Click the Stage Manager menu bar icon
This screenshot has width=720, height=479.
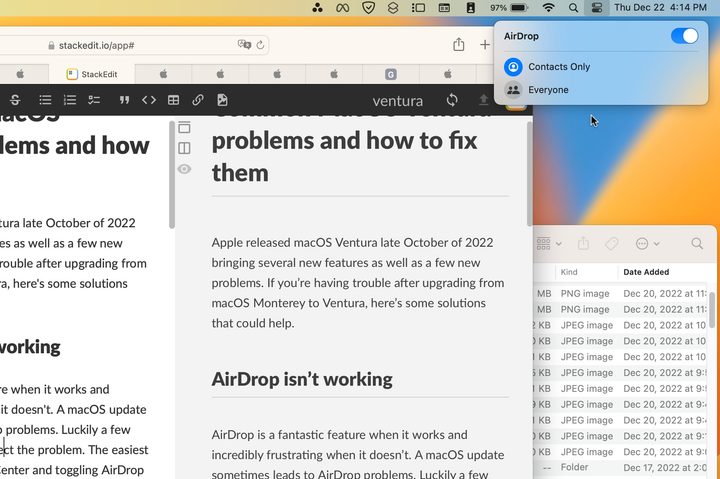[418, 8]
